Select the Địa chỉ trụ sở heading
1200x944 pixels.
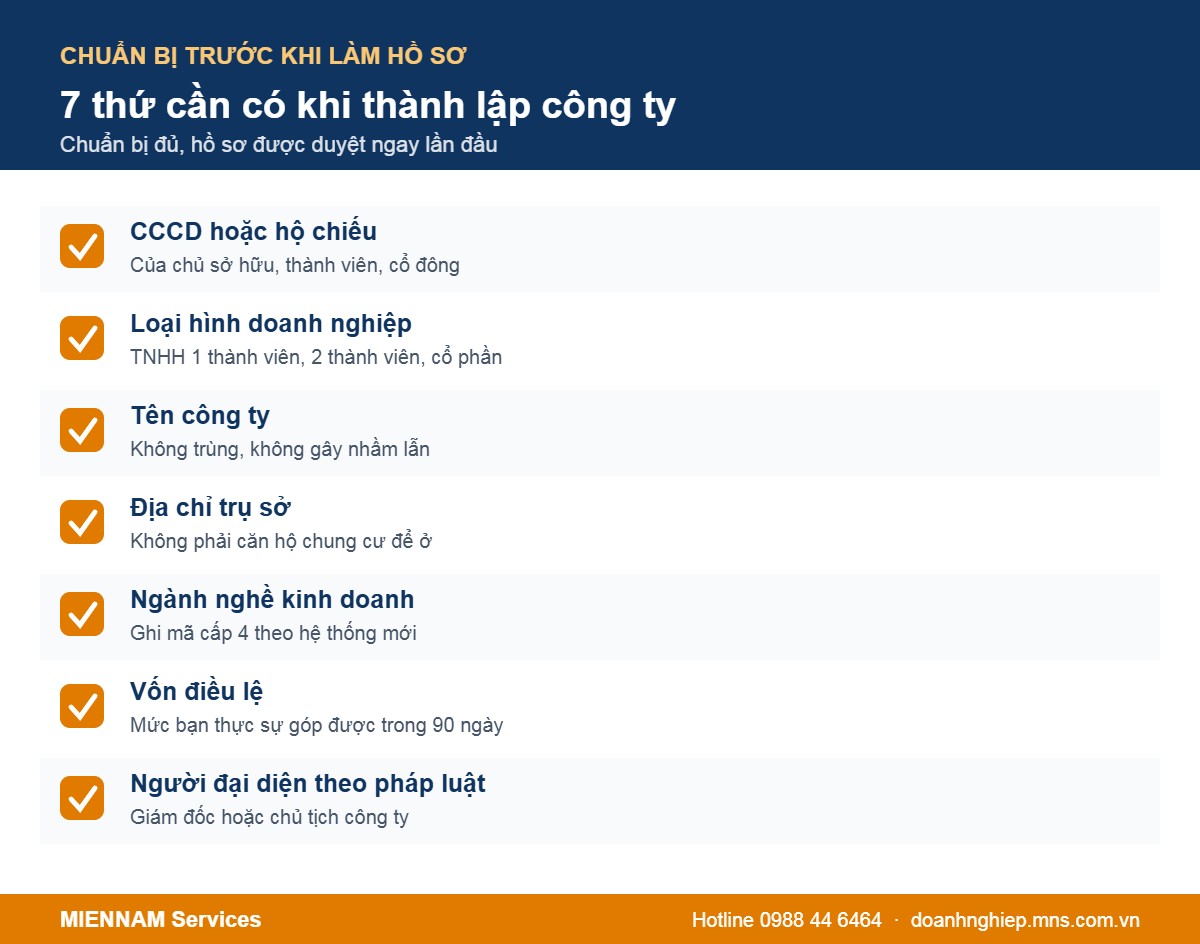(211, 508)
